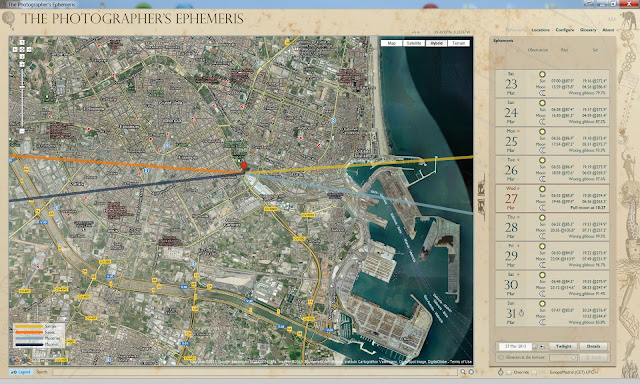Viewport: 640px width, 384px height.
Task: Click the small icon right of the search magnifier
Action: click(x=471, y=372)
